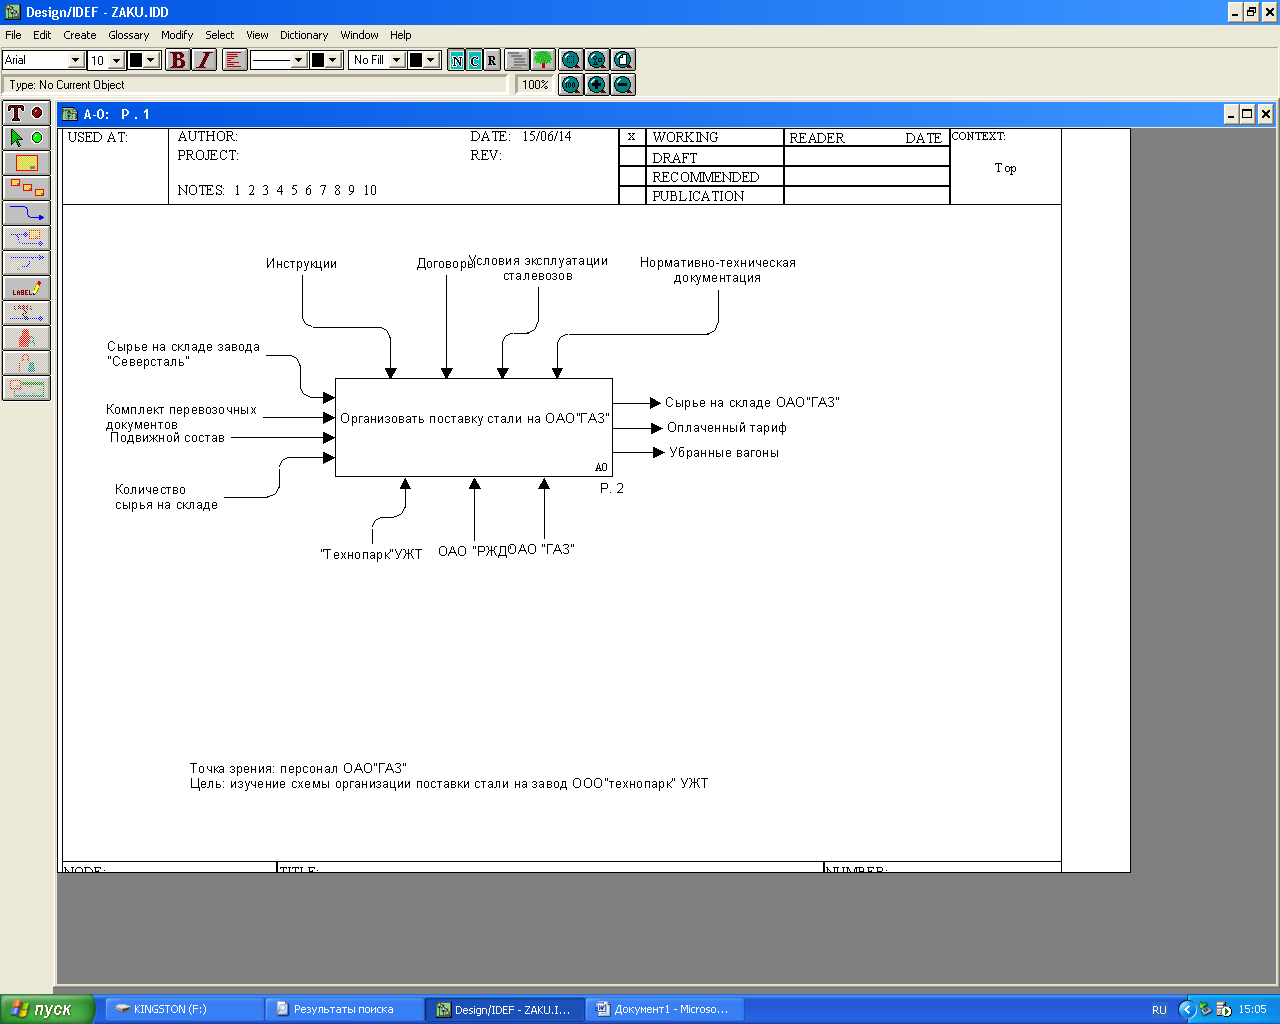Image resolution: width=1280 pixels, height=1024 pixels.
Task: Expand the font size 10 dropdown
Action: point(116,60)
